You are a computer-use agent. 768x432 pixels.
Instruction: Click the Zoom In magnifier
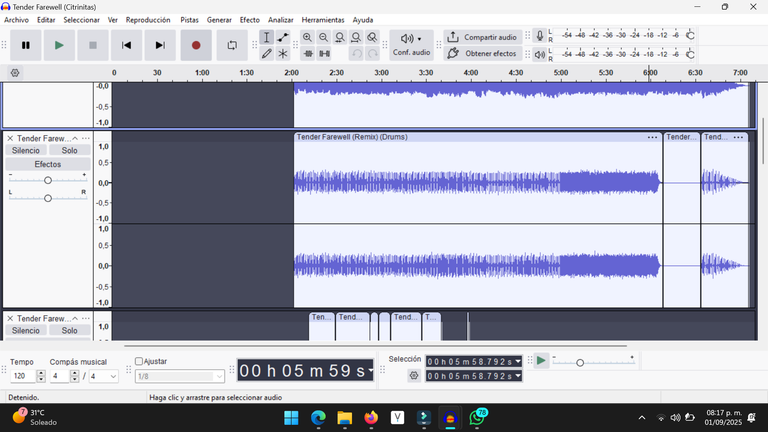[x=307, y=37]
